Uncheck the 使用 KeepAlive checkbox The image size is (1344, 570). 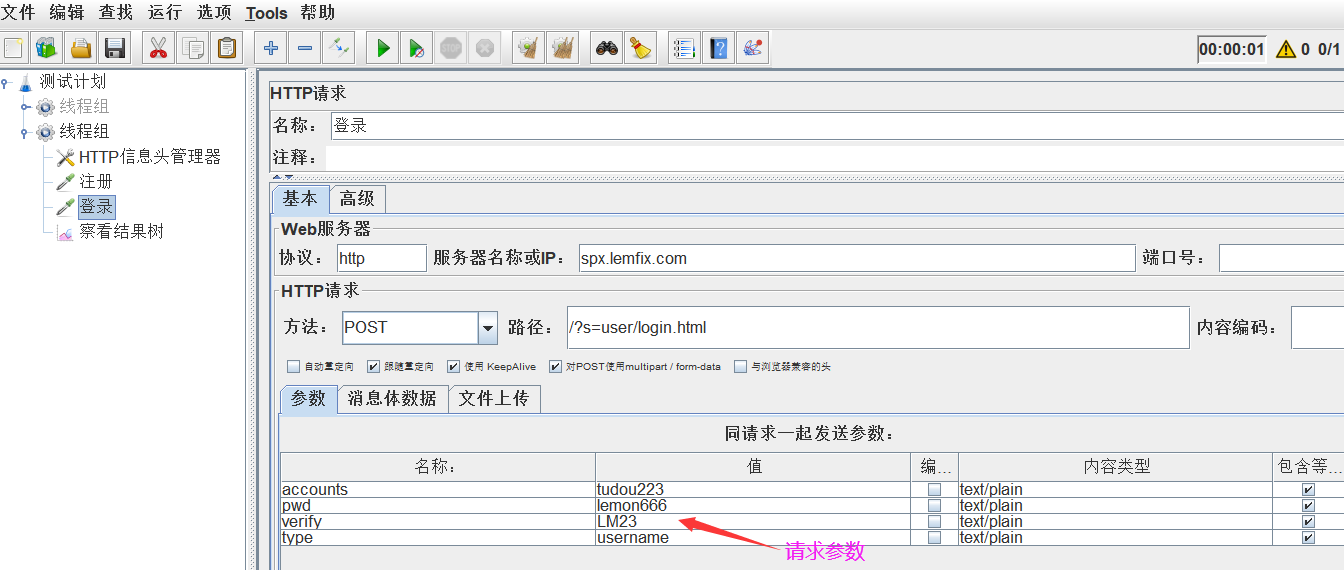(x=453, y=367)
